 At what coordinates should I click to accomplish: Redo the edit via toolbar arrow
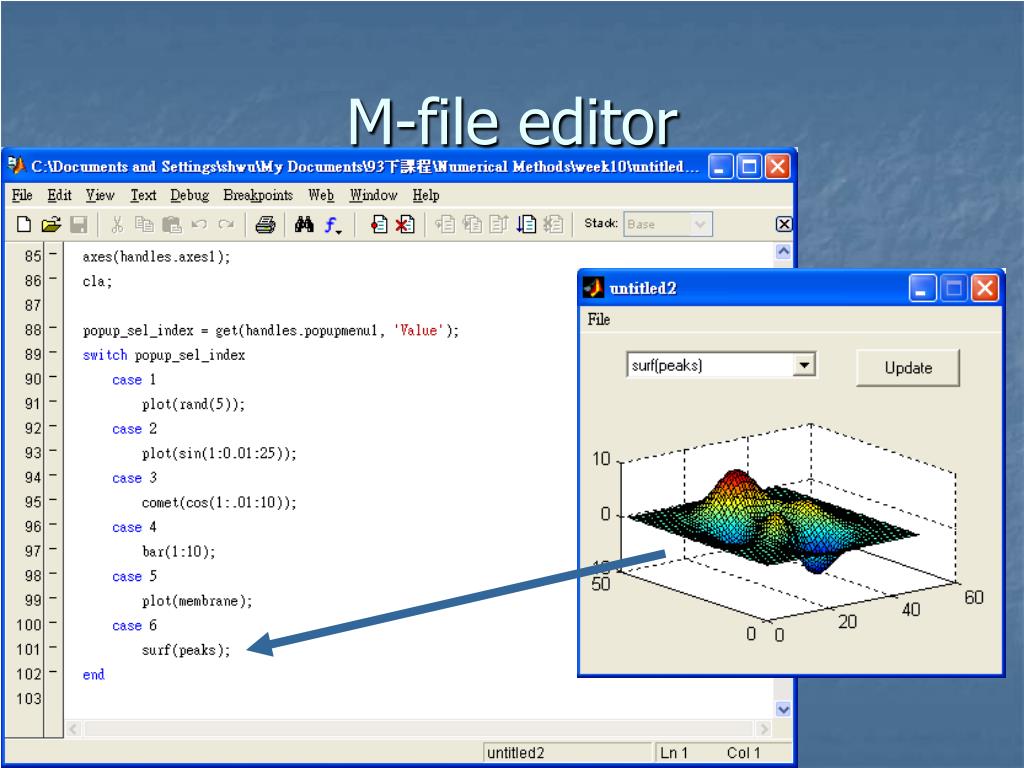tap(226, 225)
